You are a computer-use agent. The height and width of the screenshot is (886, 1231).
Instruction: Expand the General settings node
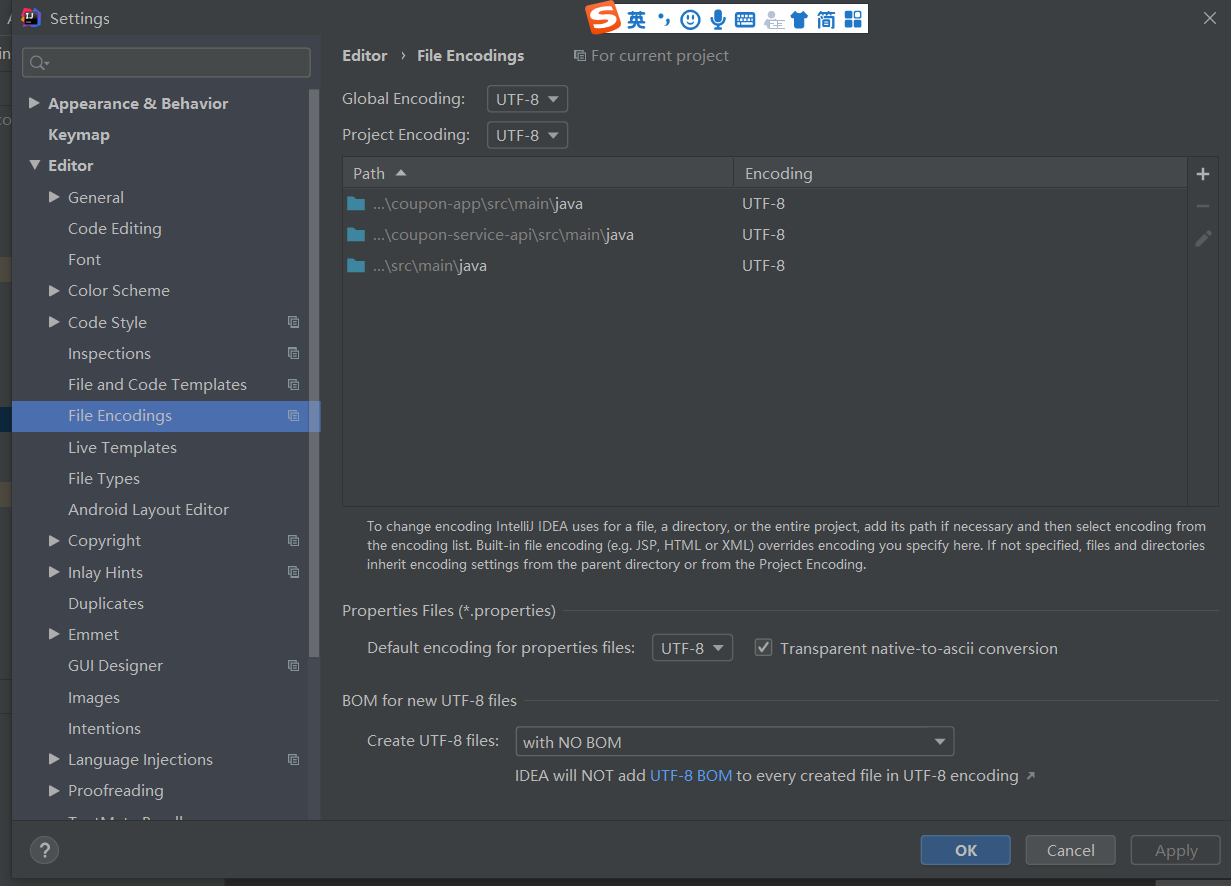[54, 197]
